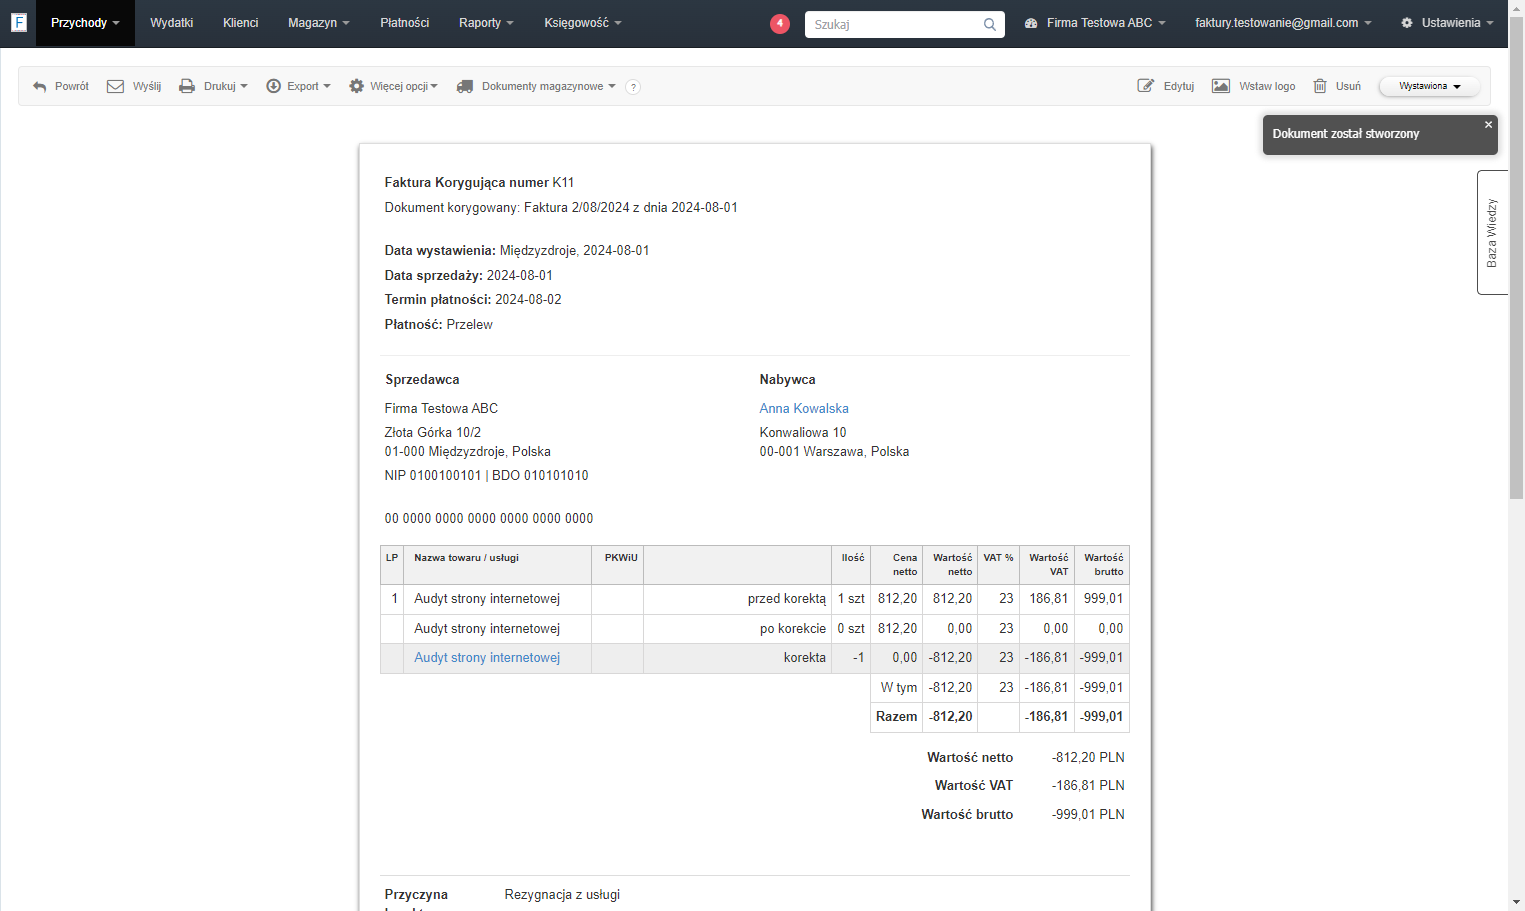Viewport: 1525px width, 911px height.
Task: Click the Edytuj pencil icon
Action: [1146, 86]
